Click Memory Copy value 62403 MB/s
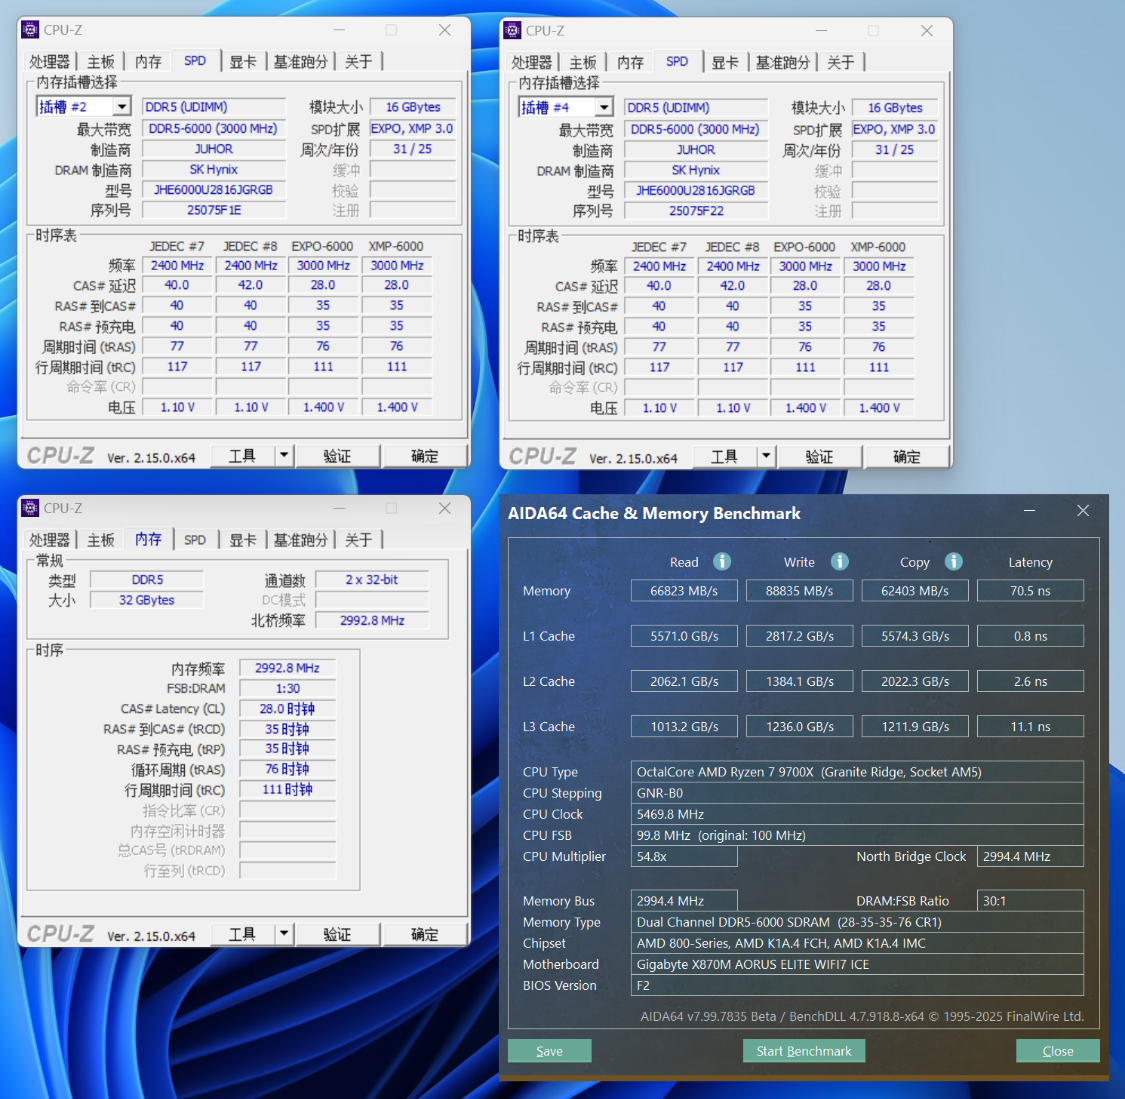The image size is (1125, 1099). click(915, 591)
